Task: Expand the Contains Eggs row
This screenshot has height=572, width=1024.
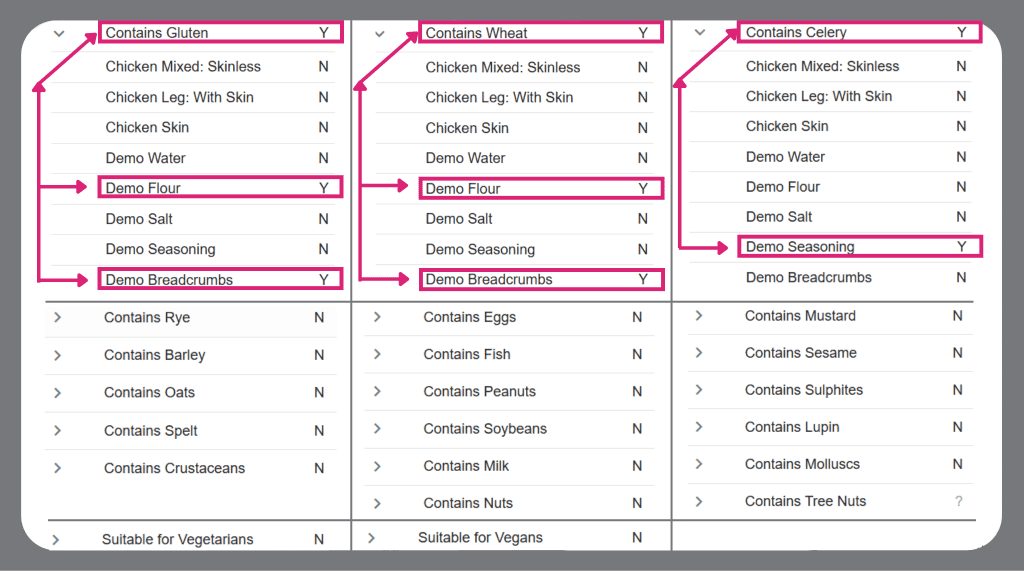Action: pos(377,317)
